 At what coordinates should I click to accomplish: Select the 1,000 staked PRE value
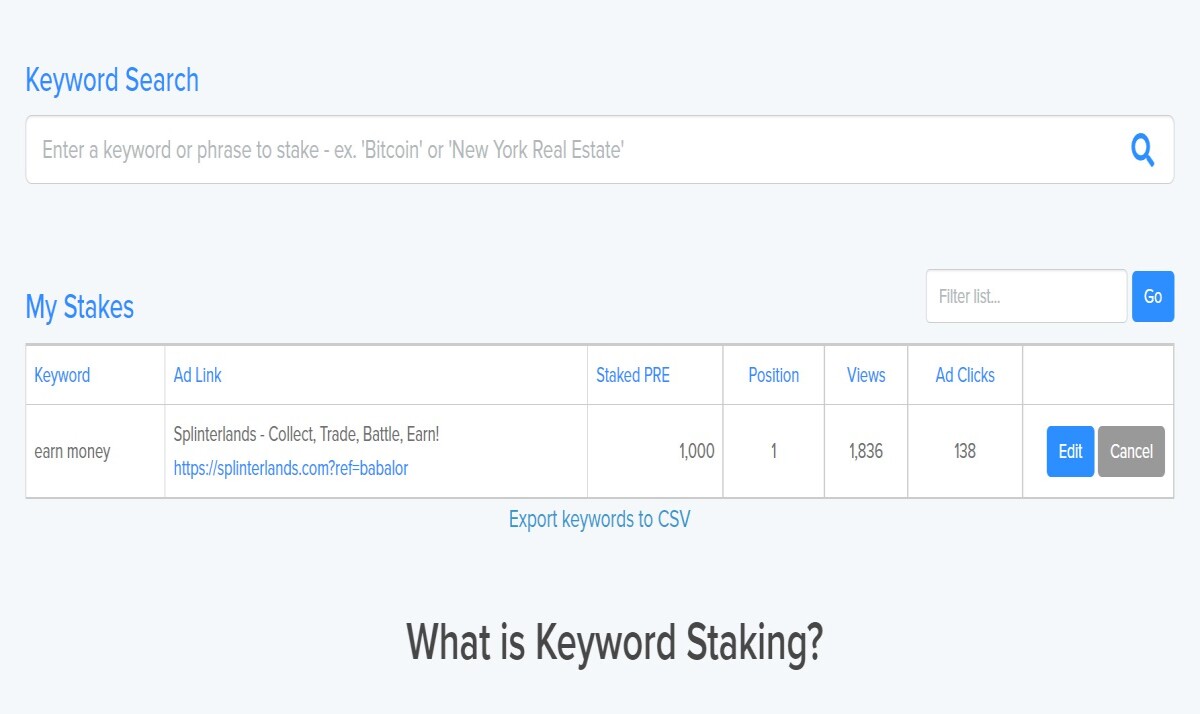click(x=697, y=451)
